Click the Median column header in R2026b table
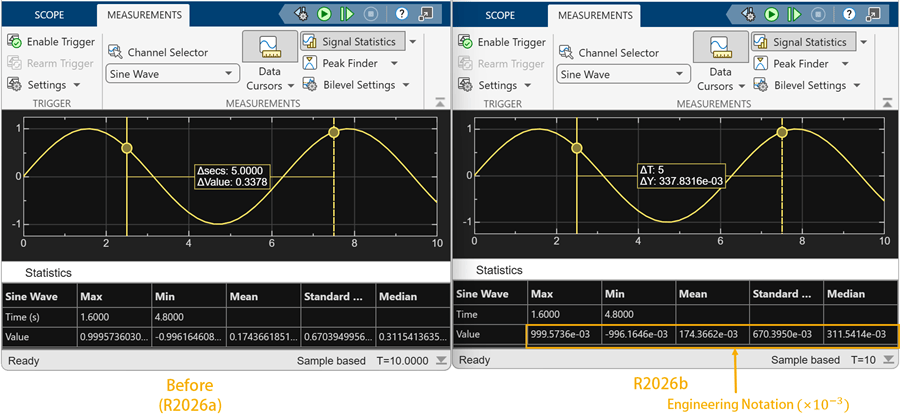Viewport: 900px width, 418px height. [860, 294]
